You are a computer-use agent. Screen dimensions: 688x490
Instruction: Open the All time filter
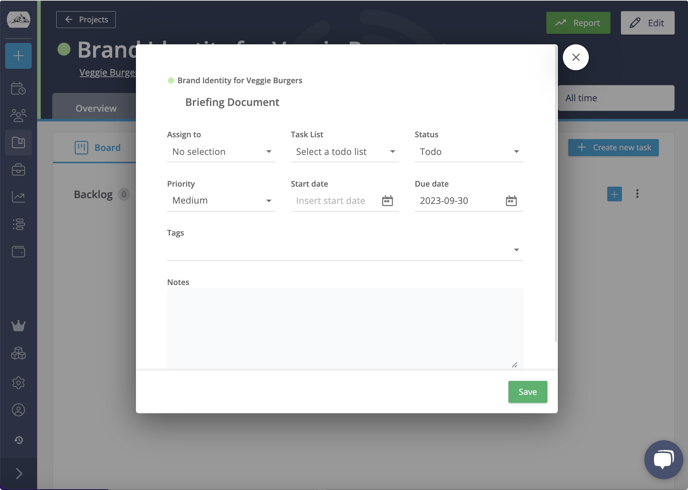point(616,98)
